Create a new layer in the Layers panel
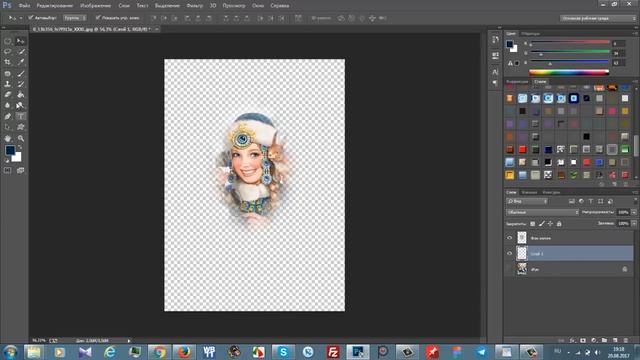 (615, 340)
